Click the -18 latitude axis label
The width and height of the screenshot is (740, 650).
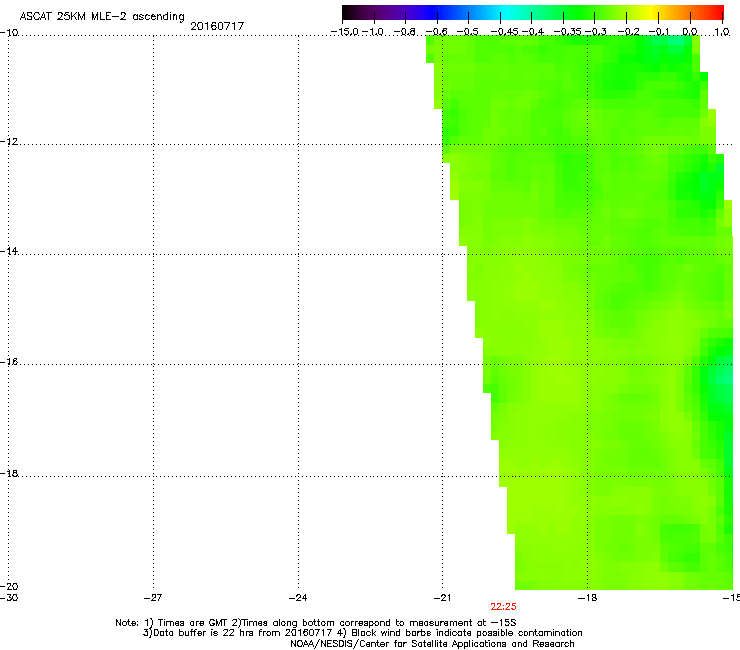[x=9, y=473]
